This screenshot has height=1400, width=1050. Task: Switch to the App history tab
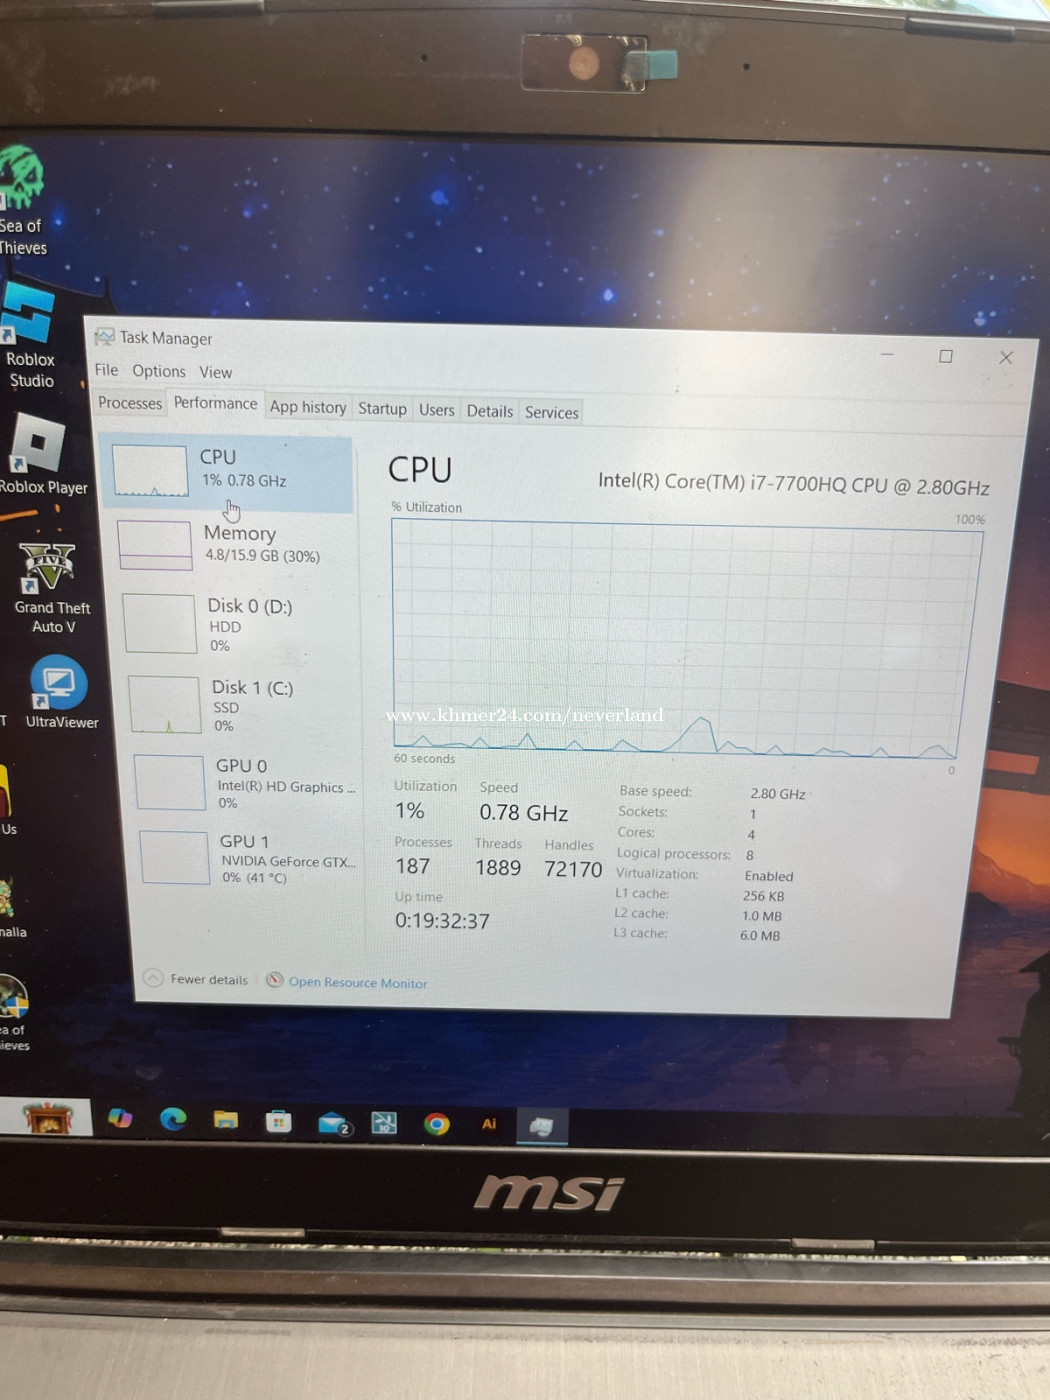(x=308, y=407)
